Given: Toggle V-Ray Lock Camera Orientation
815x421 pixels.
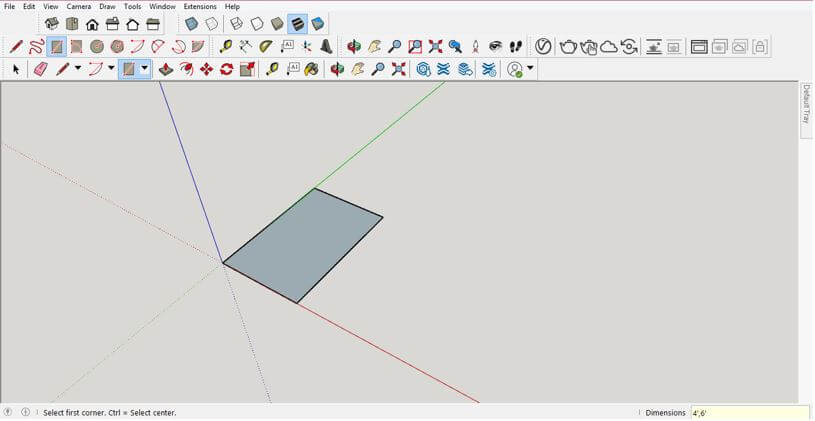Looking at the screenshot, I should click(x=759, y=47).
